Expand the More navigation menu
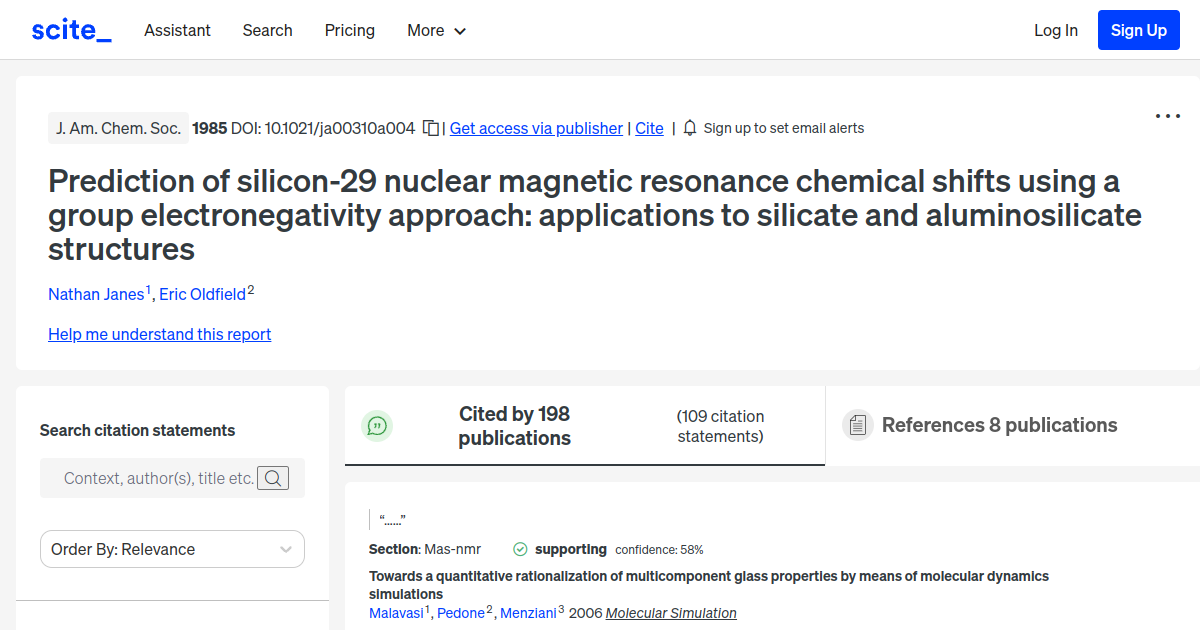Image resolution: width=1200 pixels, height=630 pixels. coord(436,30)
